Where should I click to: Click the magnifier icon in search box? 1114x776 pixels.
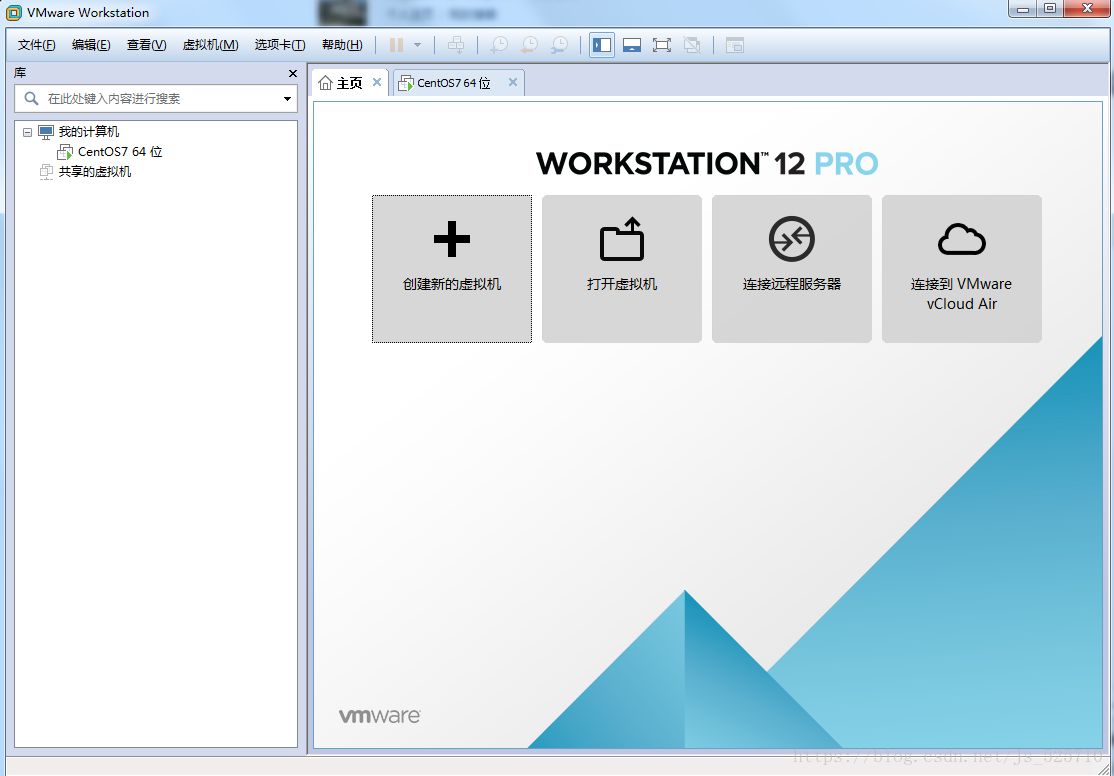tap(31, 98)
